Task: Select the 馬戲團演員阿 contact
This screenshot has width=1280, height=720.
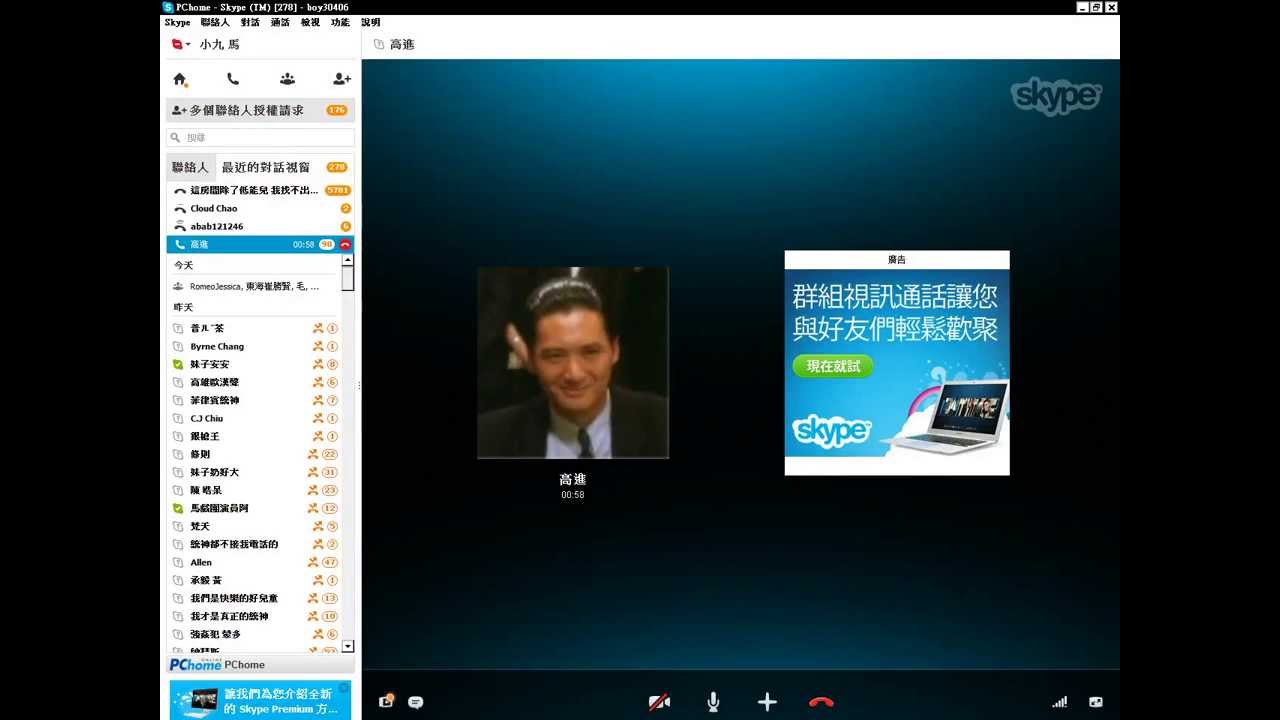Action: (254, 508)
